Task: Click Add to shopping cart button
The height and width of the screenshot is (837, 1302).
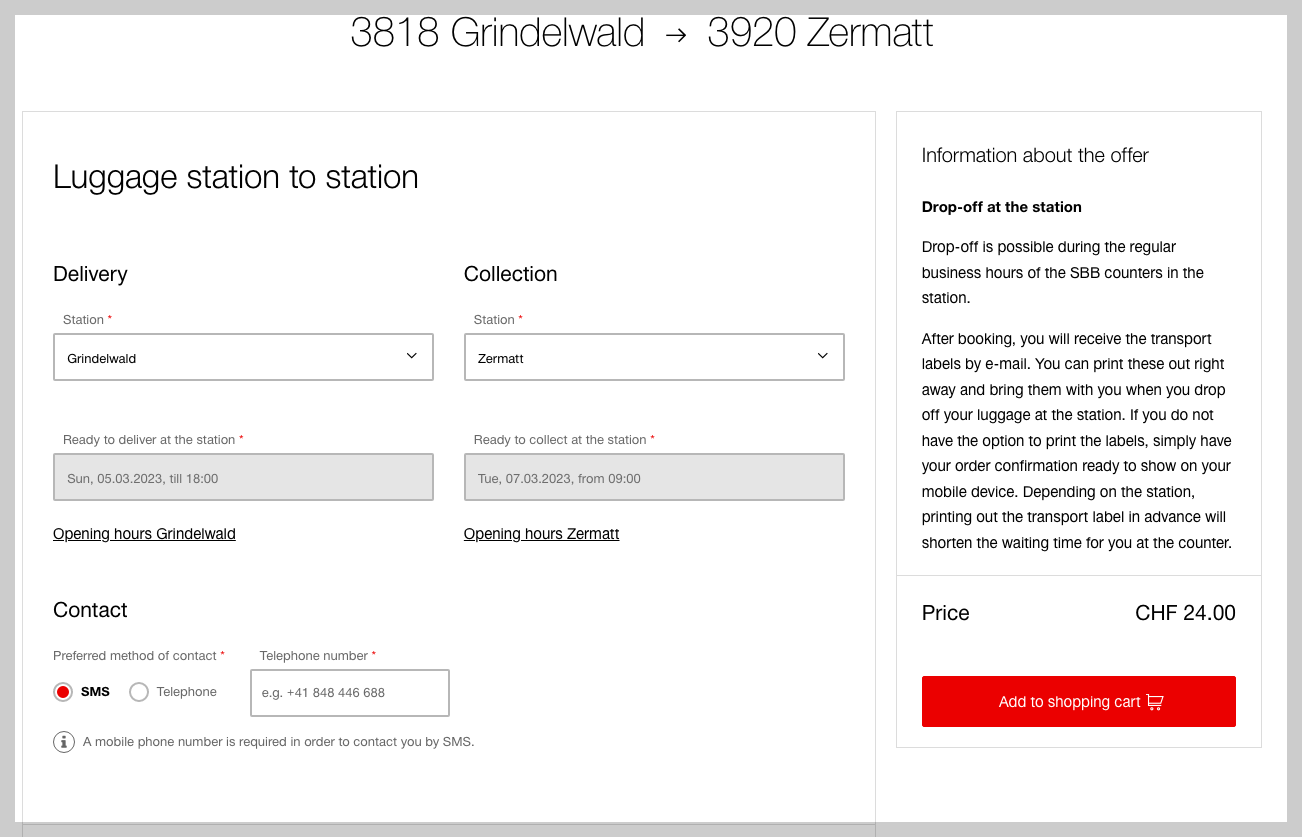Action: click(1079, 701)
